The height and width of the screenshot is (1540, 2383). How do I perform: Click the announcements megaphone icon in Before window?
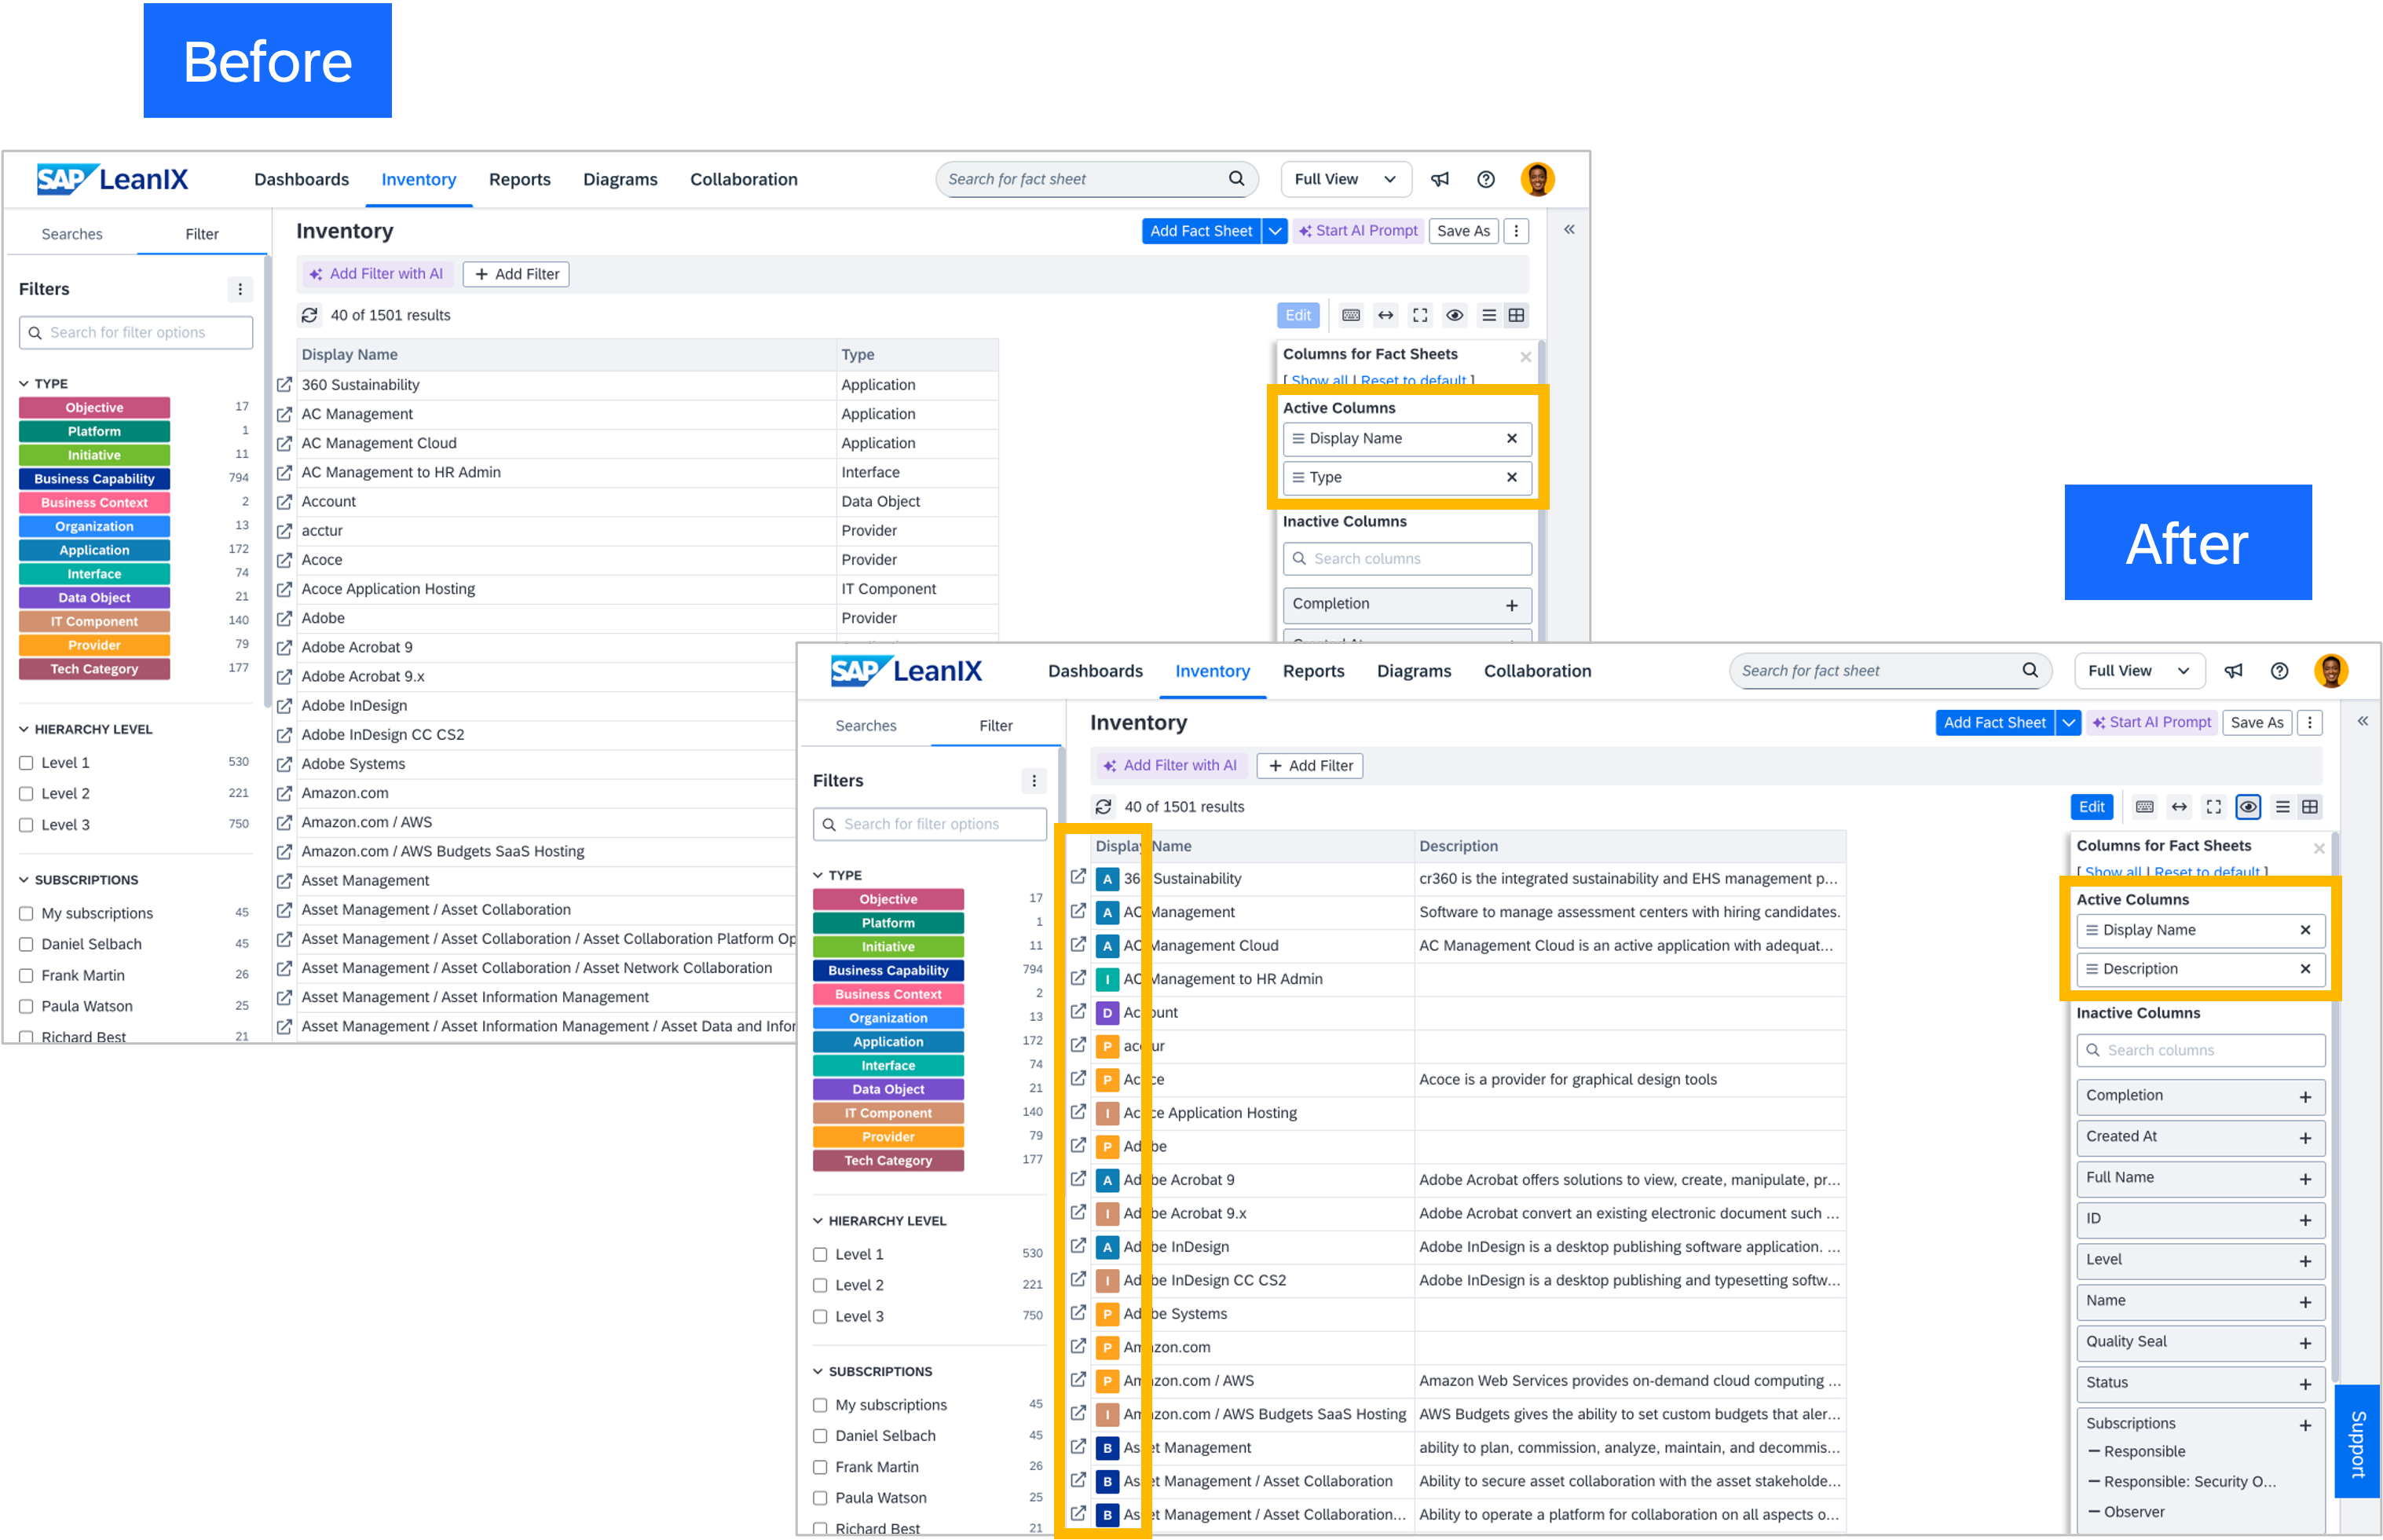point(1440,179)
